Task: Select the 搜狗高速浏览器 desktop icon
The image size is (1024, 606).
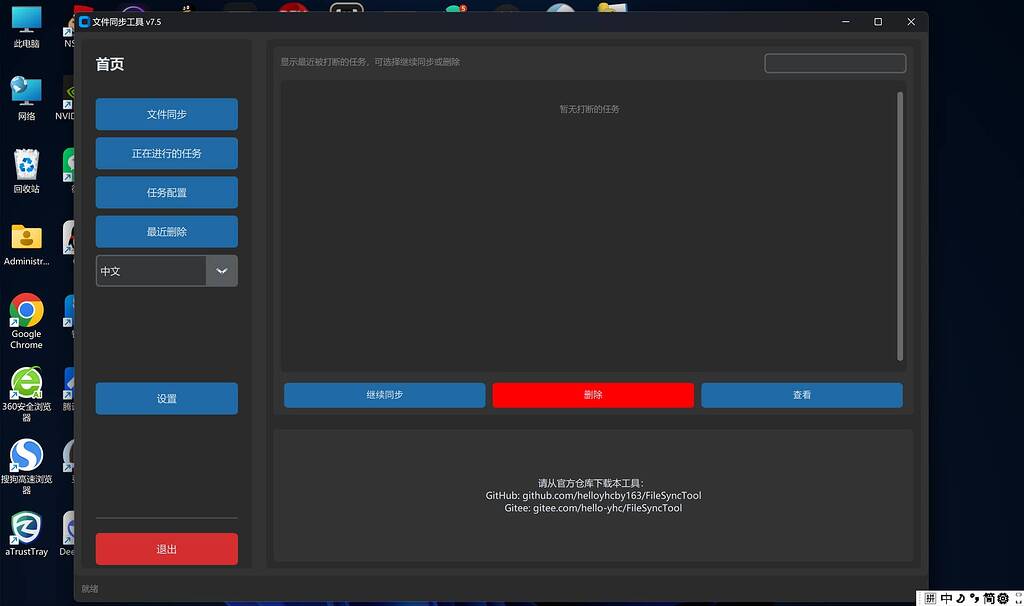Action: click(27, 466)
